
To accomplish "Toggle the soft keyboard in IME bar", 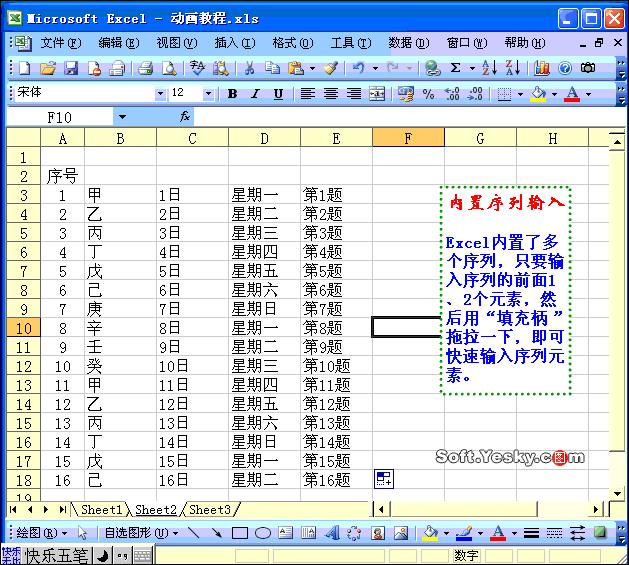I will tap(142, 556).
